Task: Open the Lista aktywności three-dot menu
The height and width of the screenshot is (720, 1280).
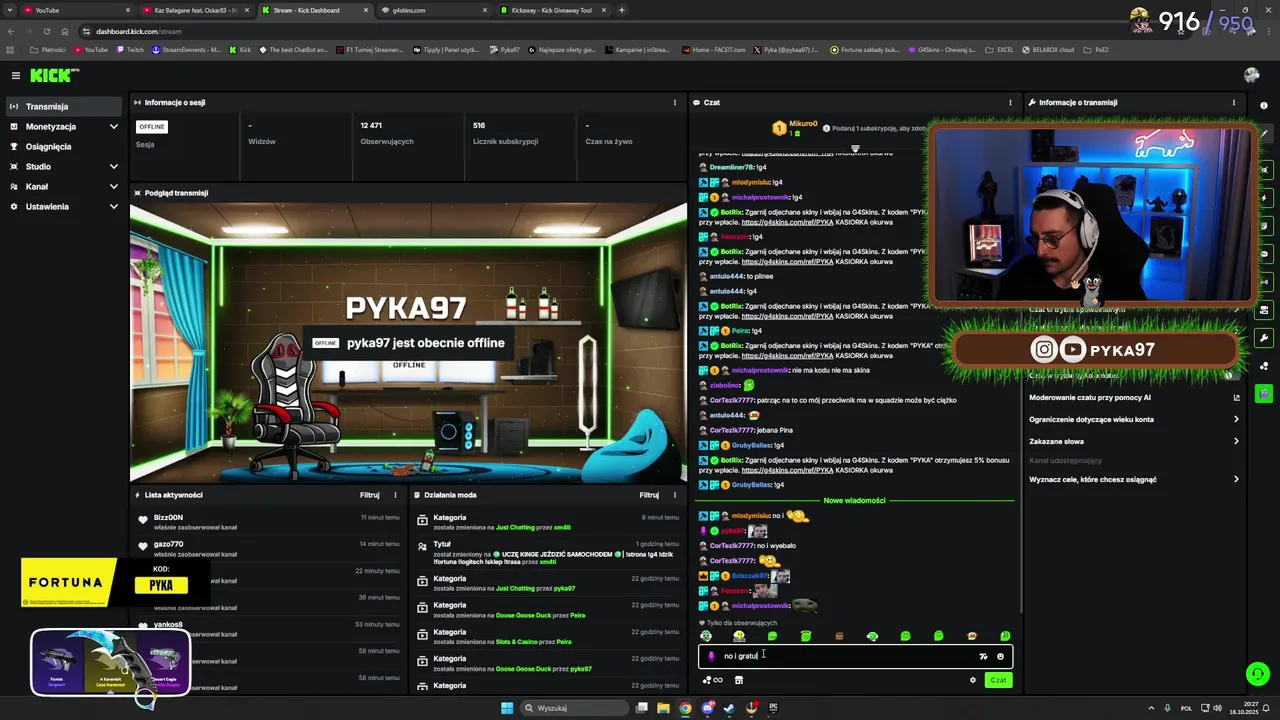Action: coord(395,495)
